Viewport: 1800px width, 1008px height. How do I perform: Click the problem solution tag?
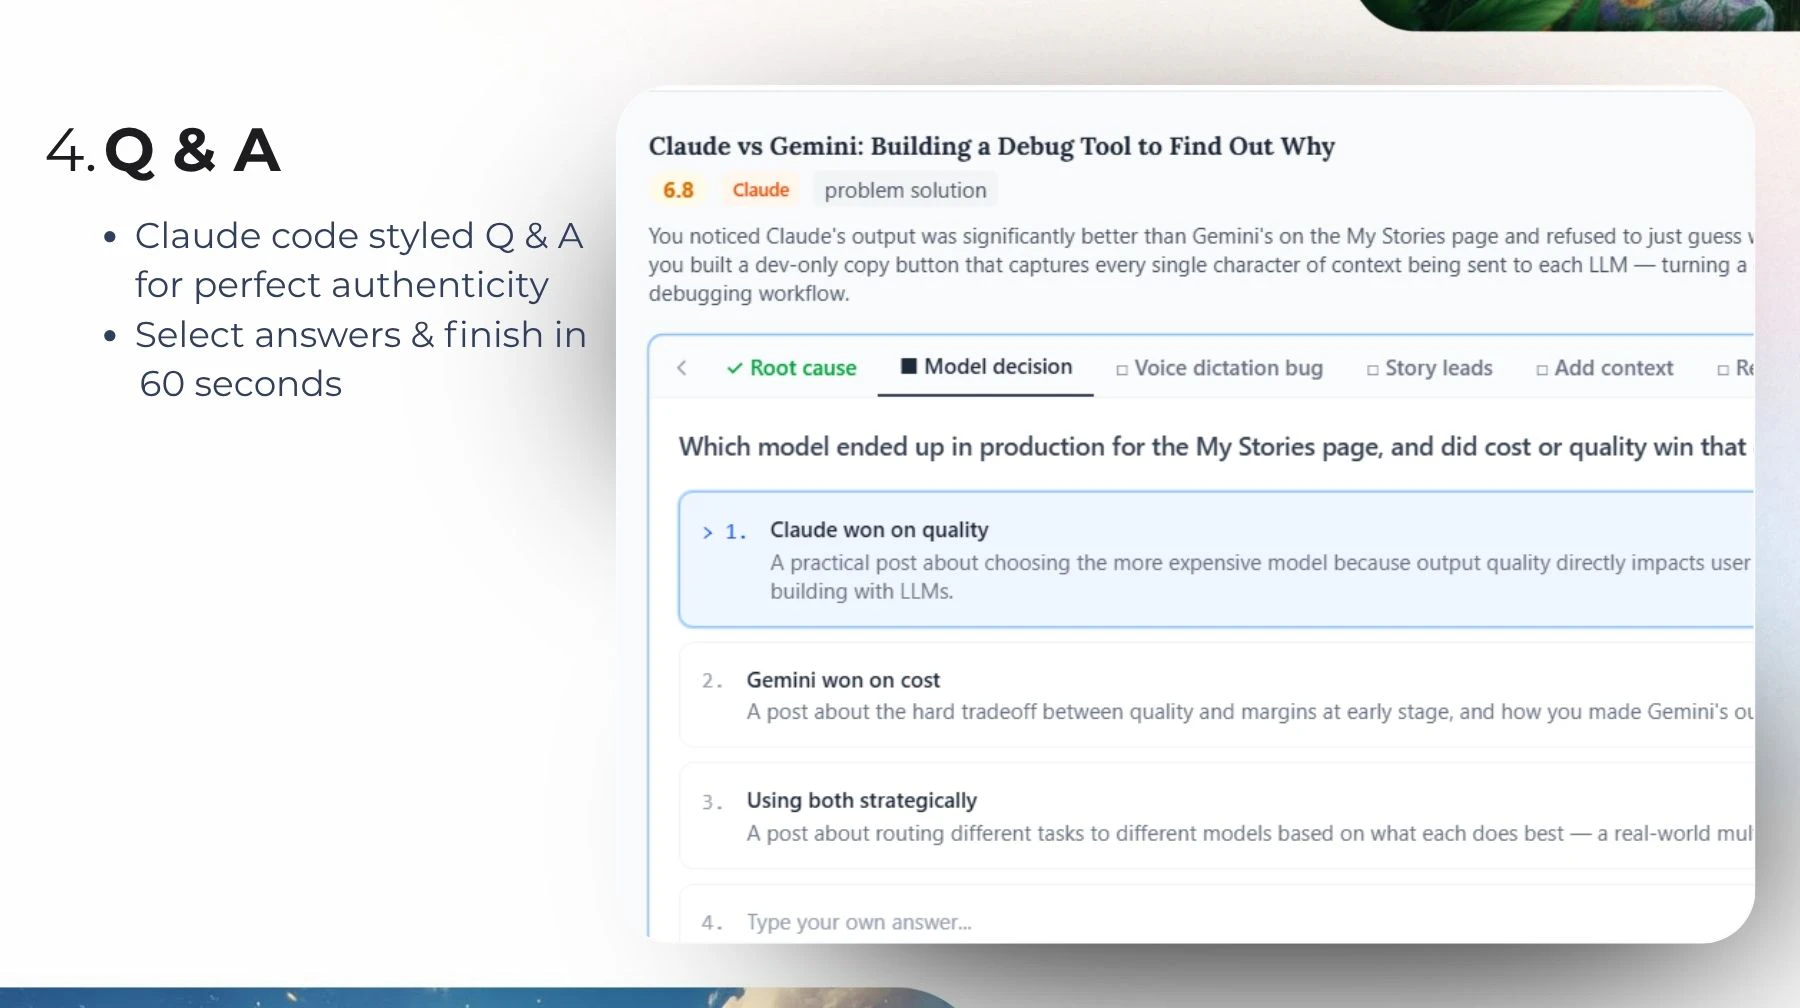click(905, 190)
